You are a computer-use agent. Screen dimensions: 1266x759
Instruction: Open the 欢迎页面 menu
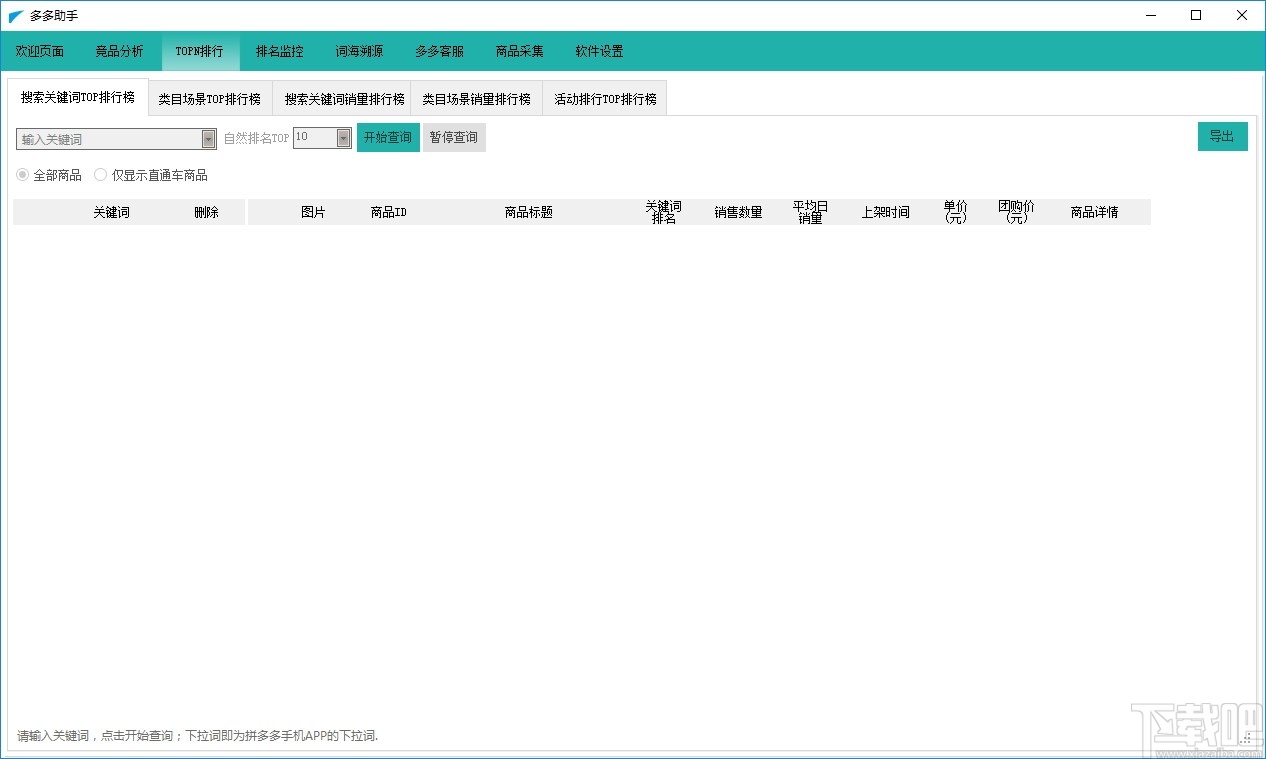click(x=40, y=51)
